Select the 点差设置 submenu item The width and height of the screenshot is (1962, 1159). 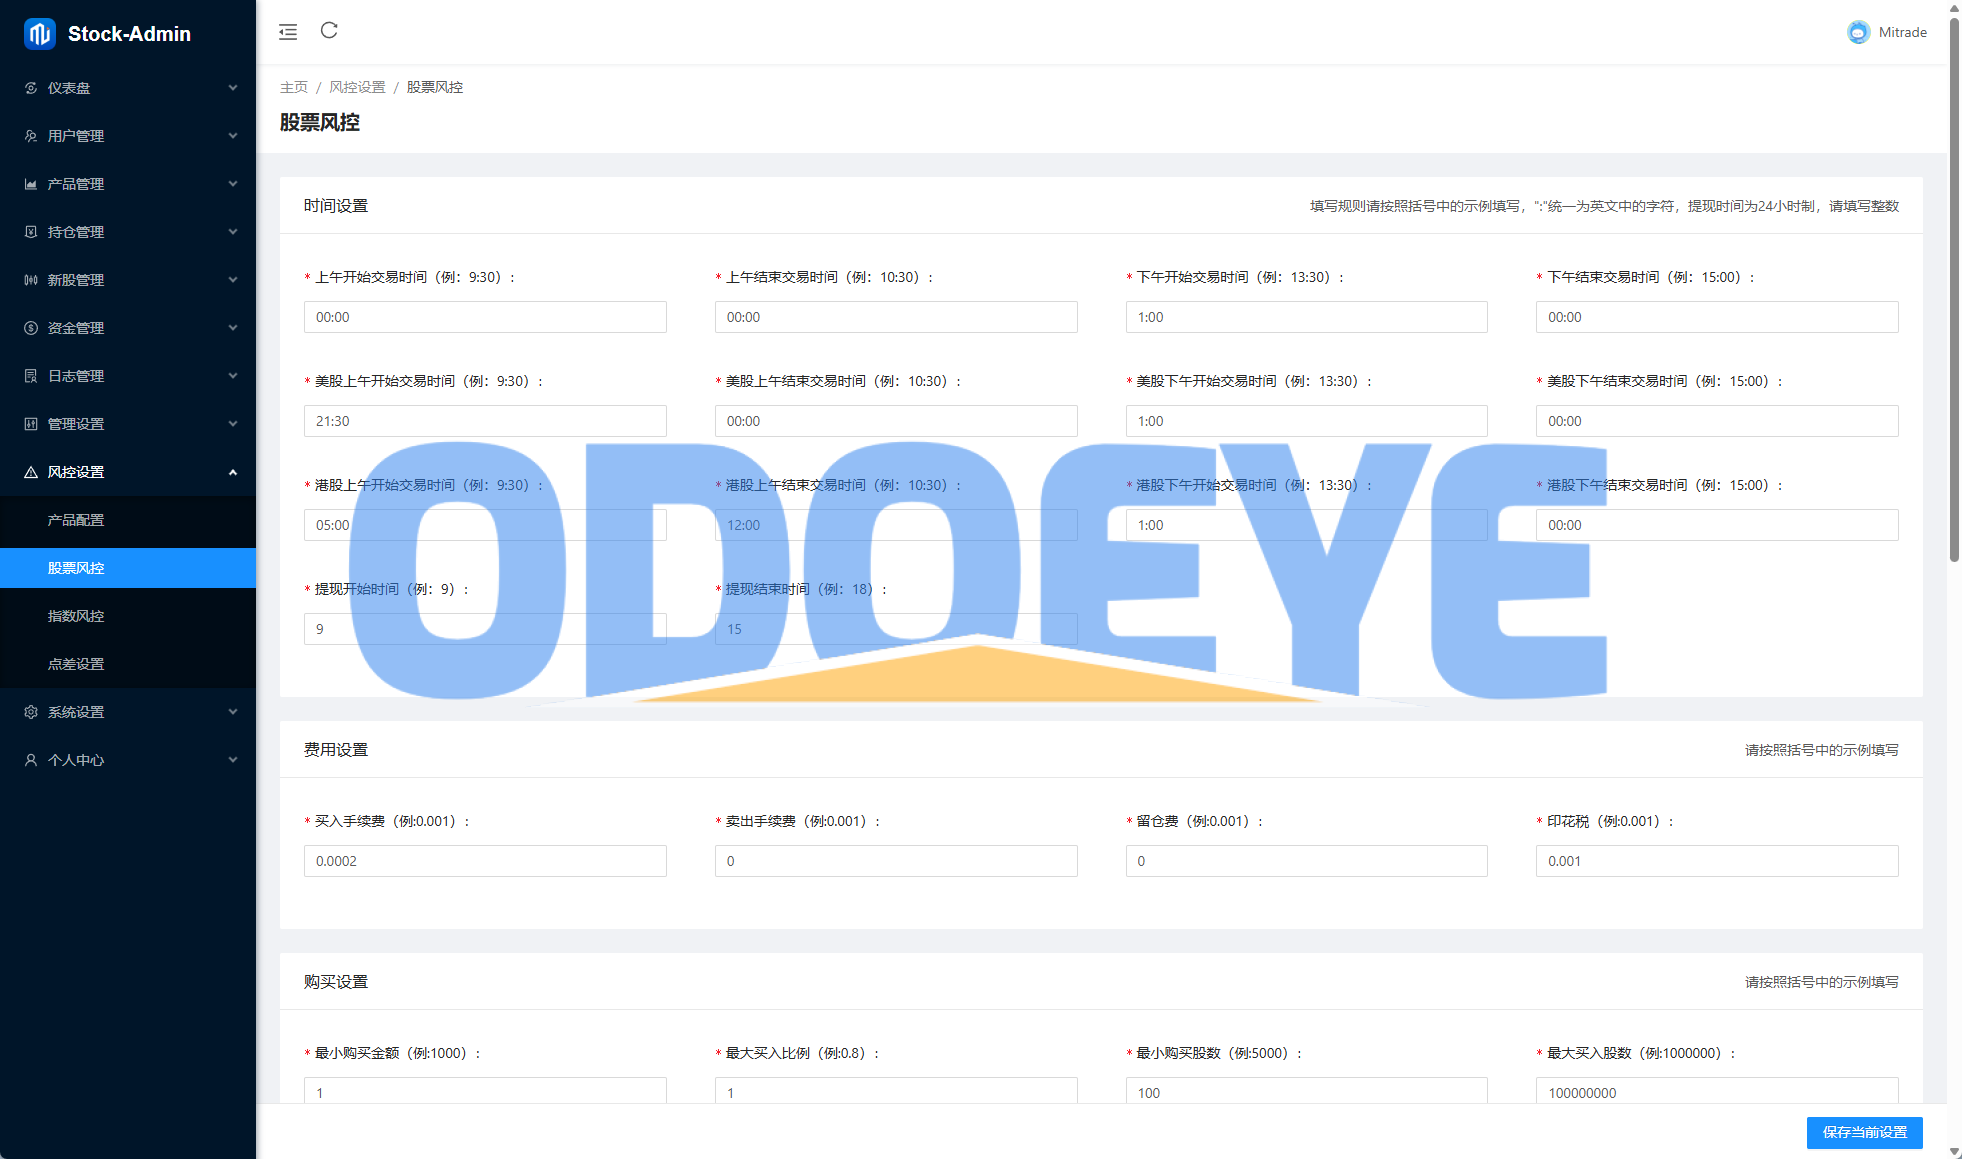tap(76, 664)
